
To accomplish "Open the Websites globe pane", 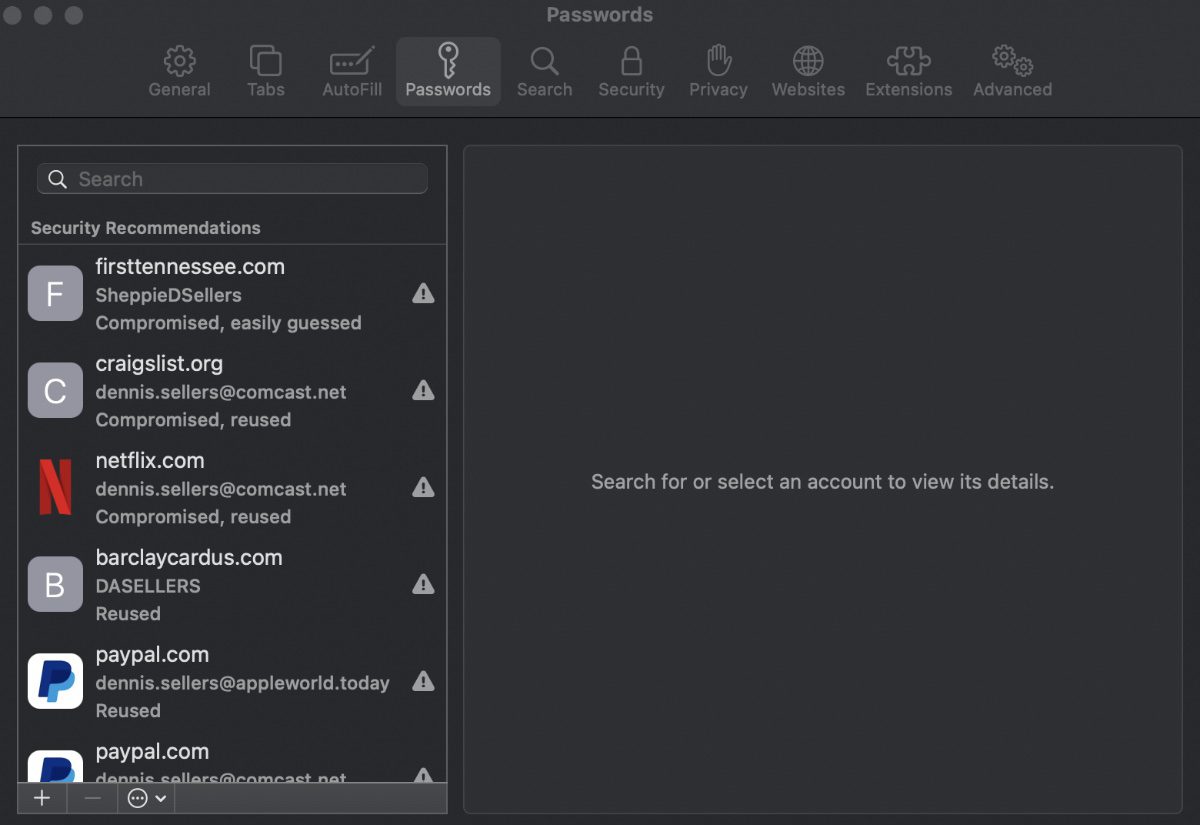I will click(808, 71).
